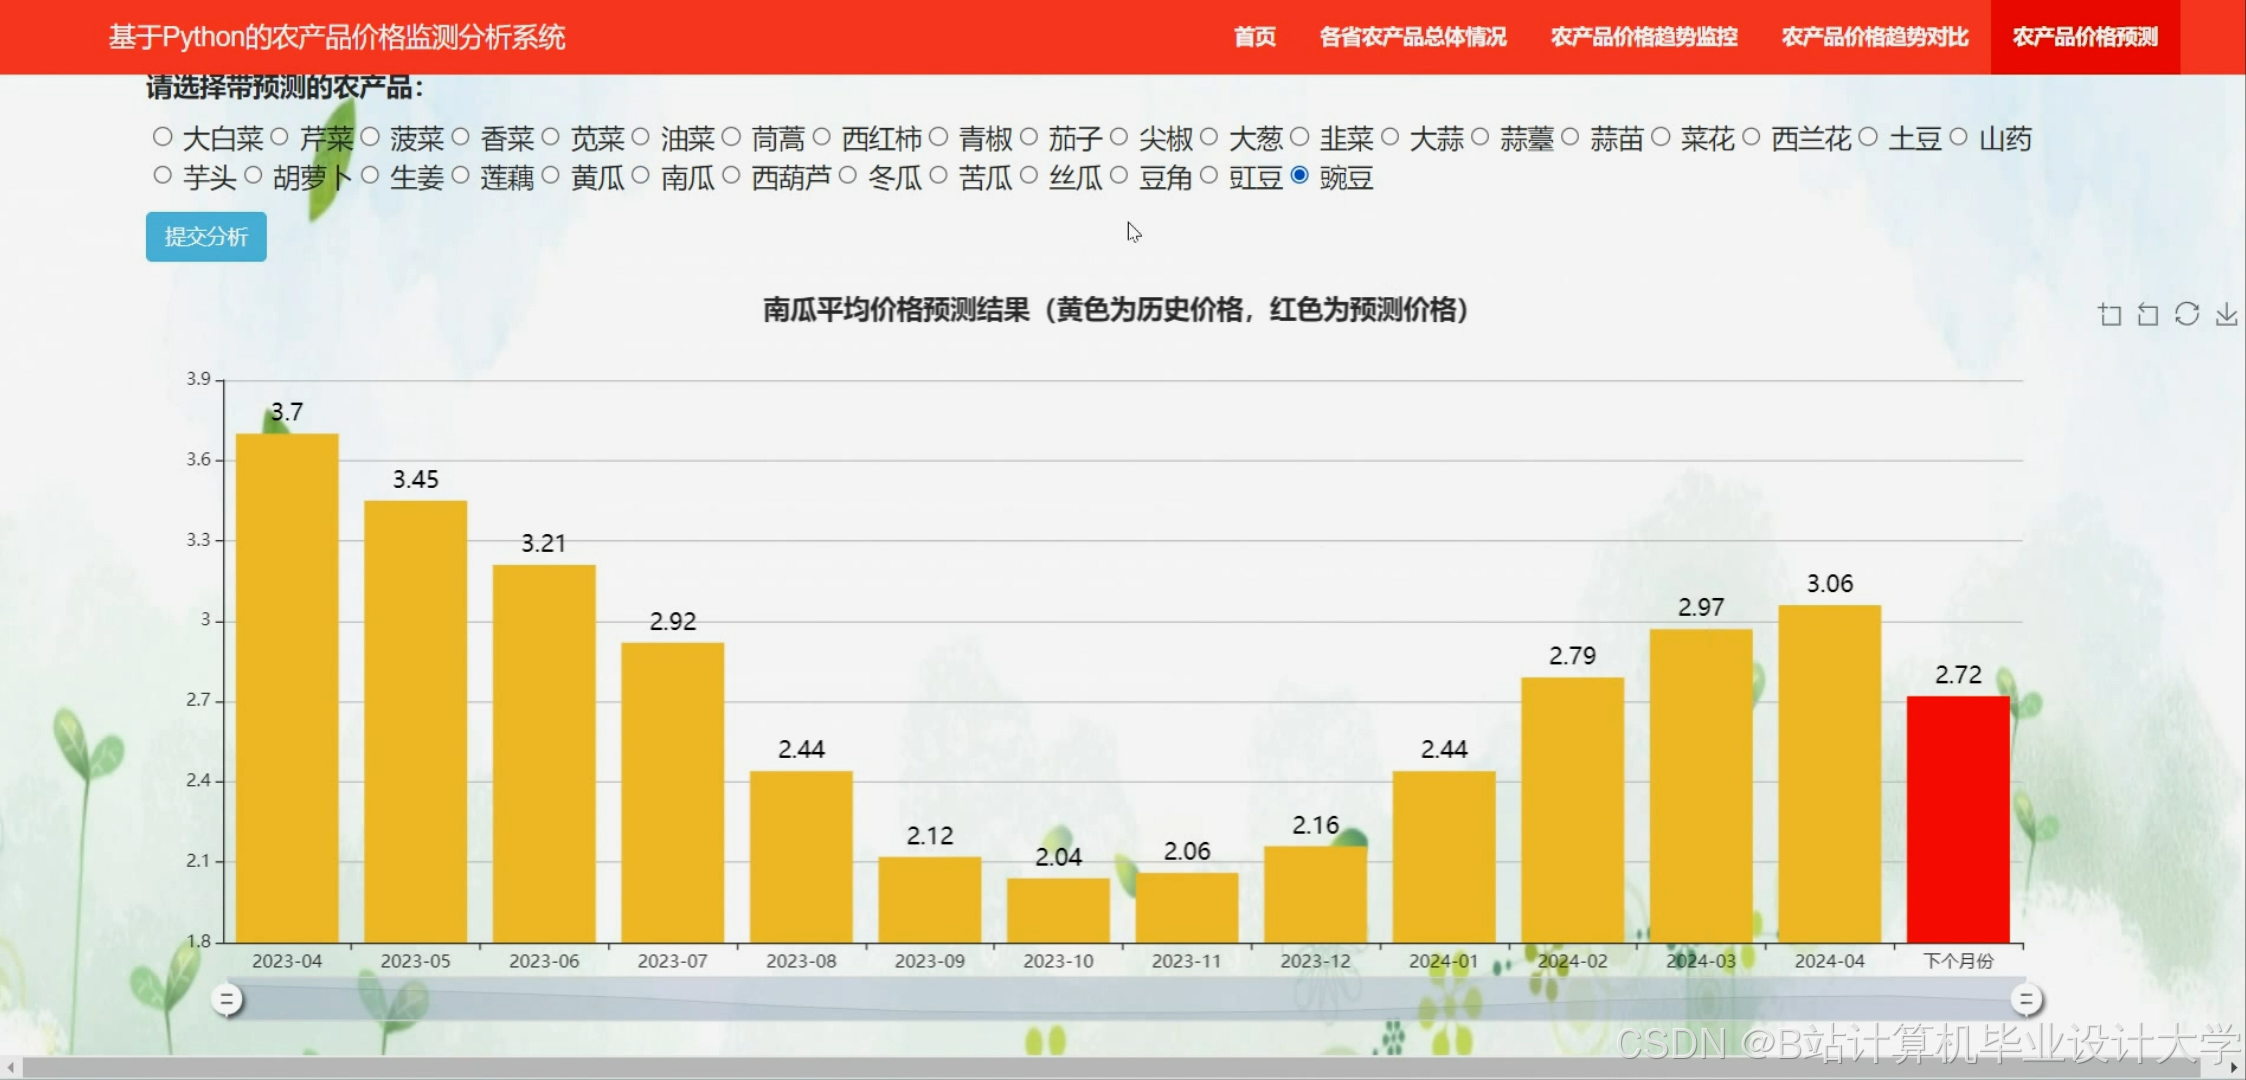
Task: Select the 芹菜 radio button
Action: coord(280,136)
